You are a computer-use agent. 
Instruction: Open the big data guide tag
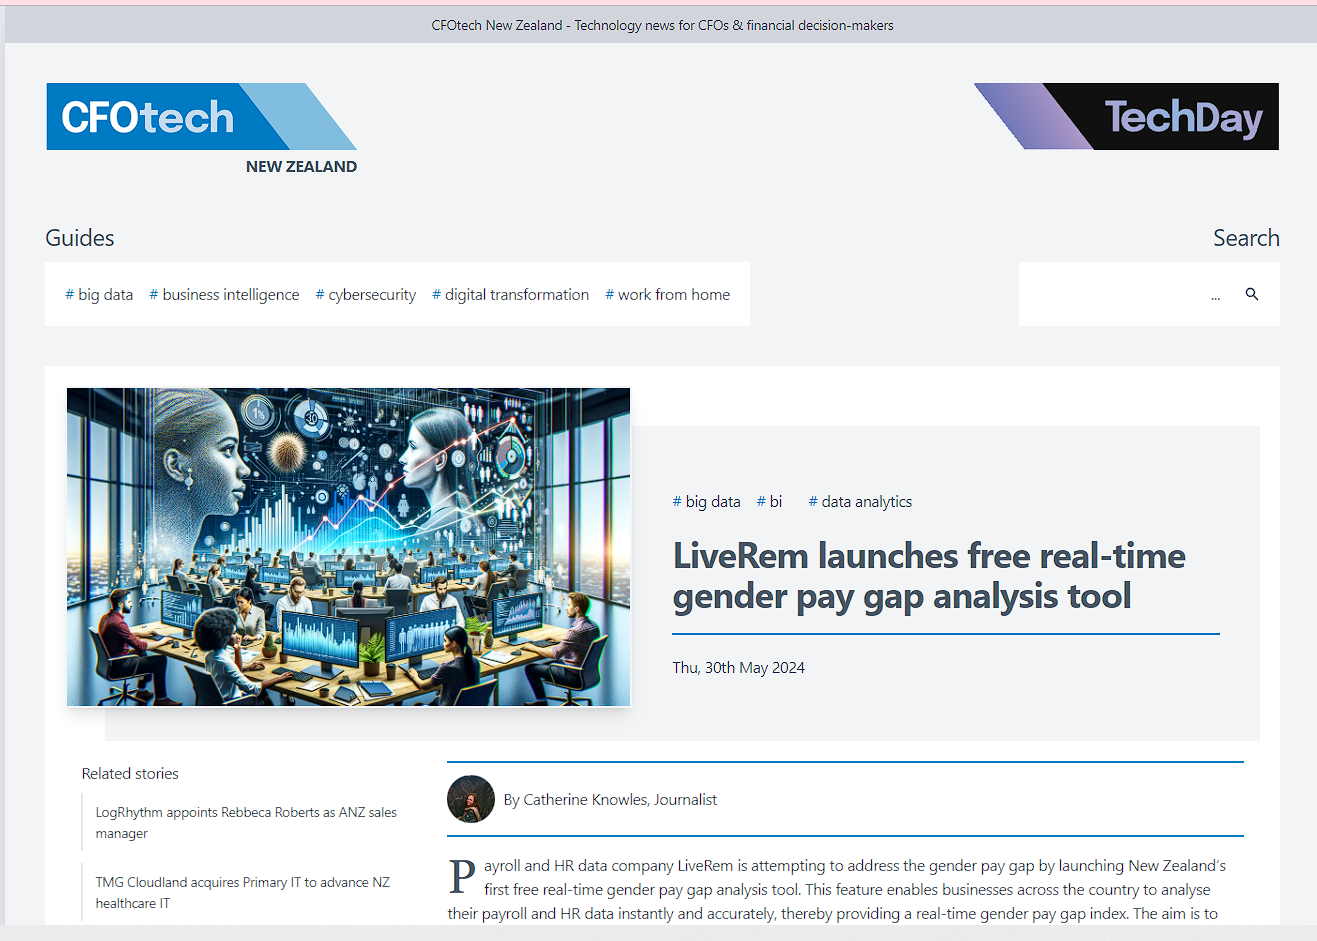pos(99,294)
